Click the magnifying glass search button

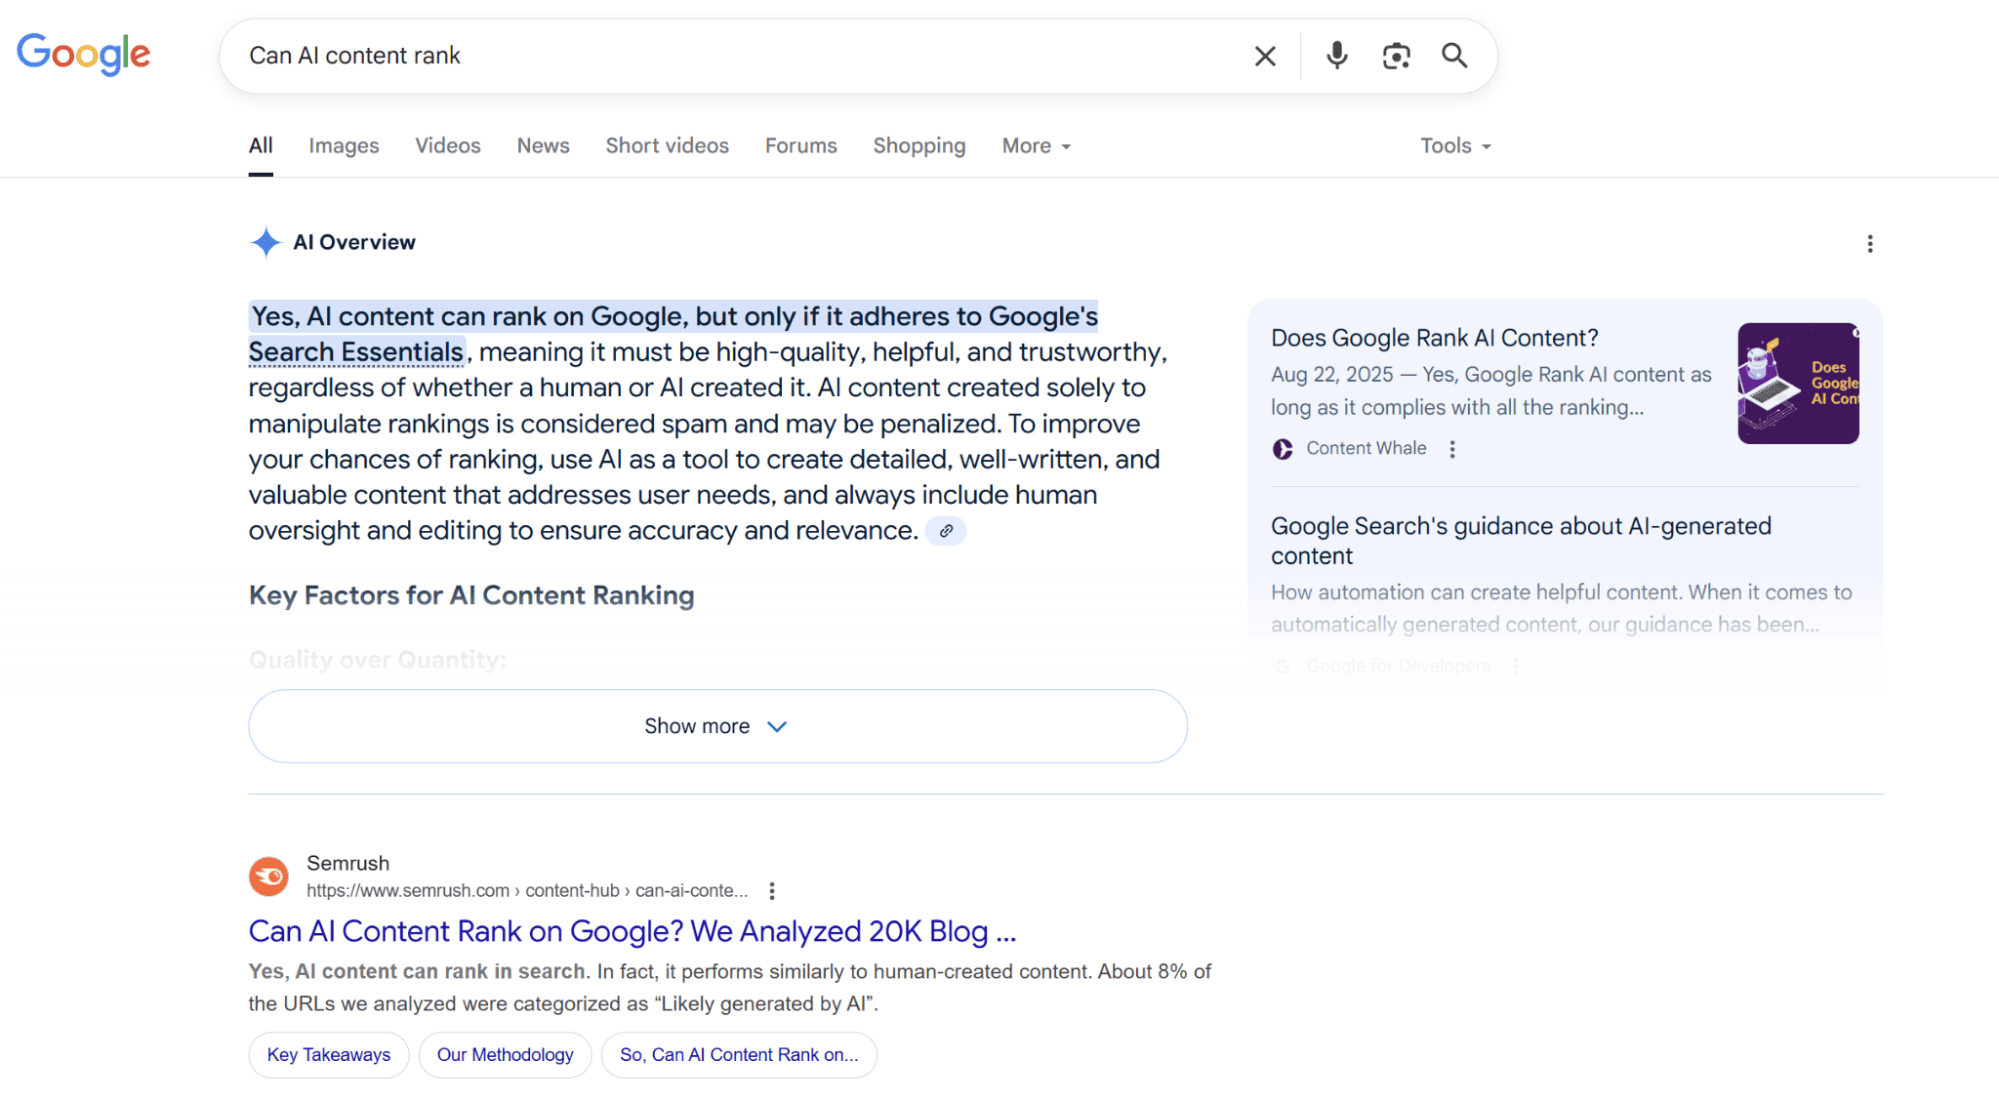coord(1454,56)
